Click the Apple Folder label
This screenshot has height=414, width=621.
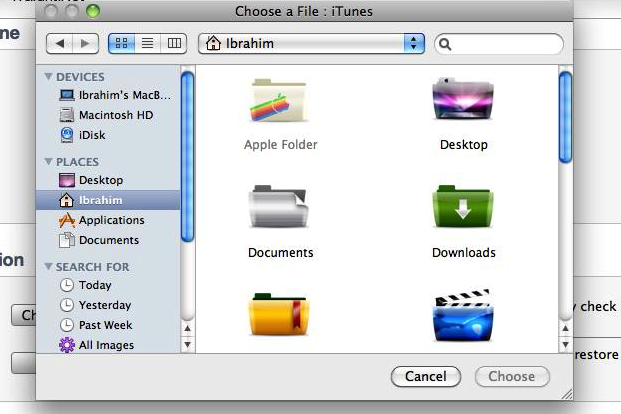(x=280, y=145)
